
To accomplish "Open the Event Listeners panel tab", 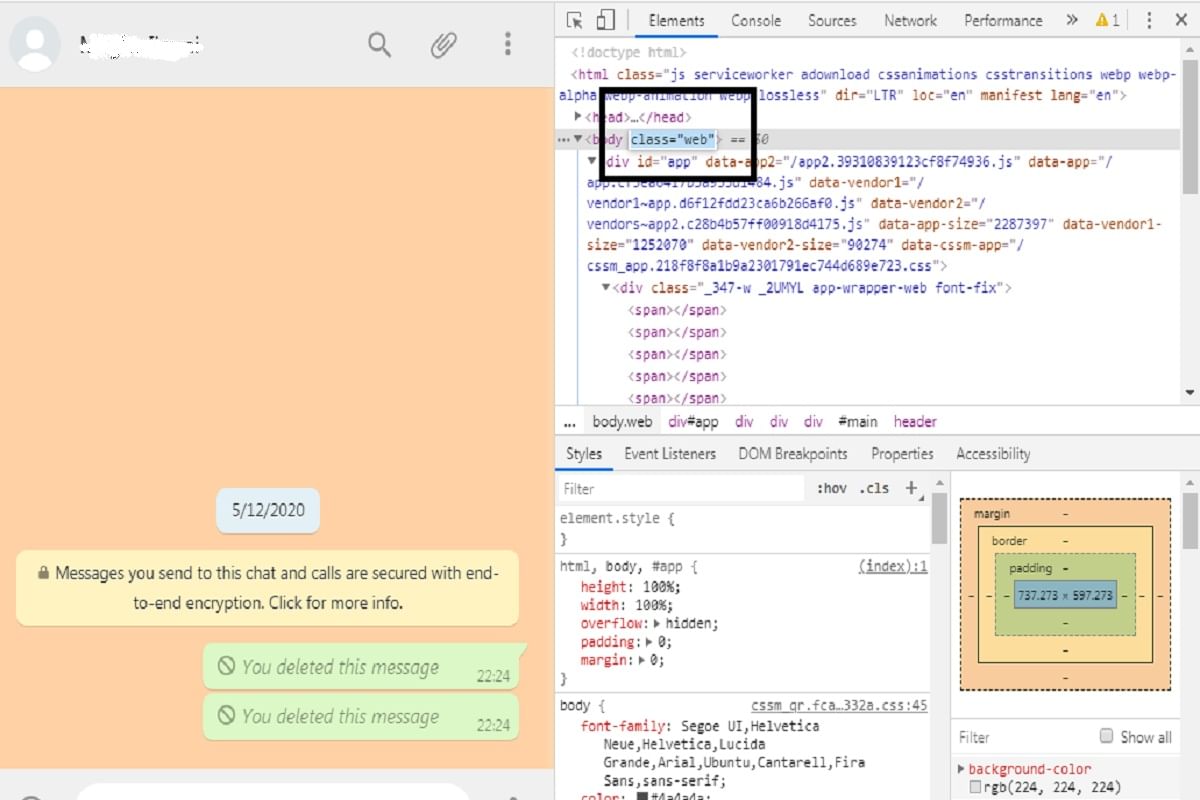I will pos(670,453).
